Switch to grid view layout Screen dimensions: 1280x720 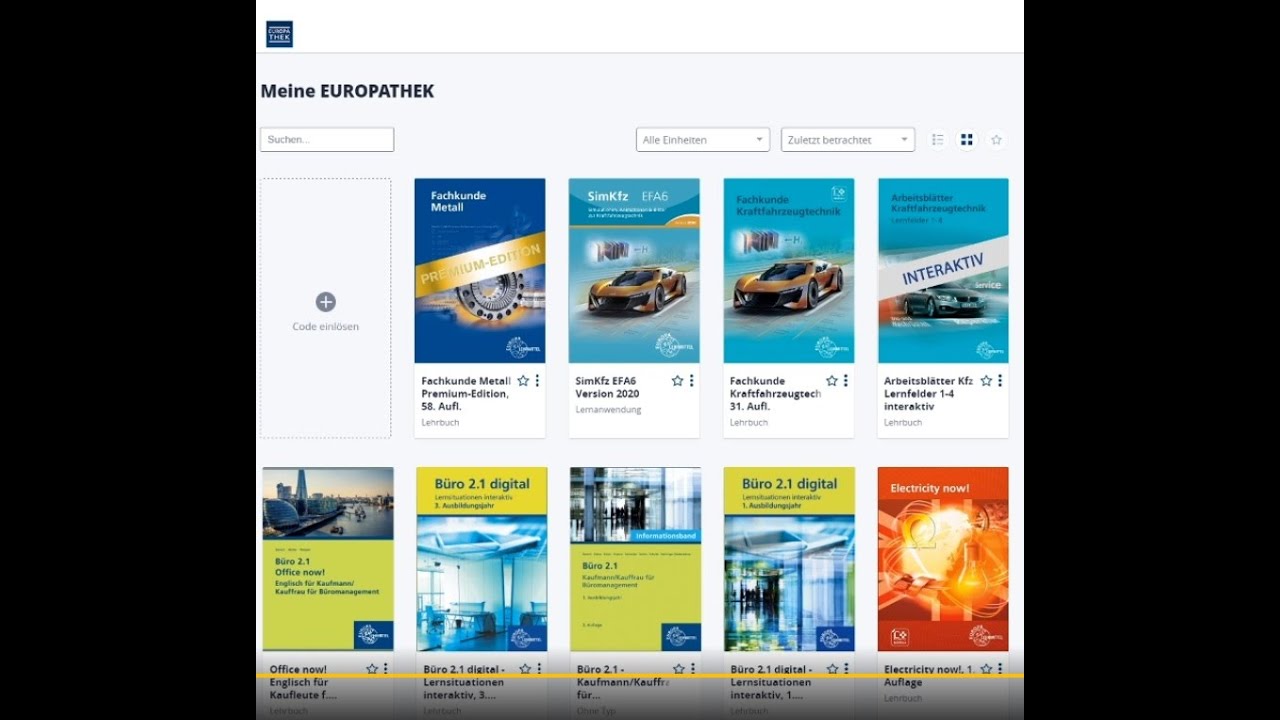(x=967, y=140)
